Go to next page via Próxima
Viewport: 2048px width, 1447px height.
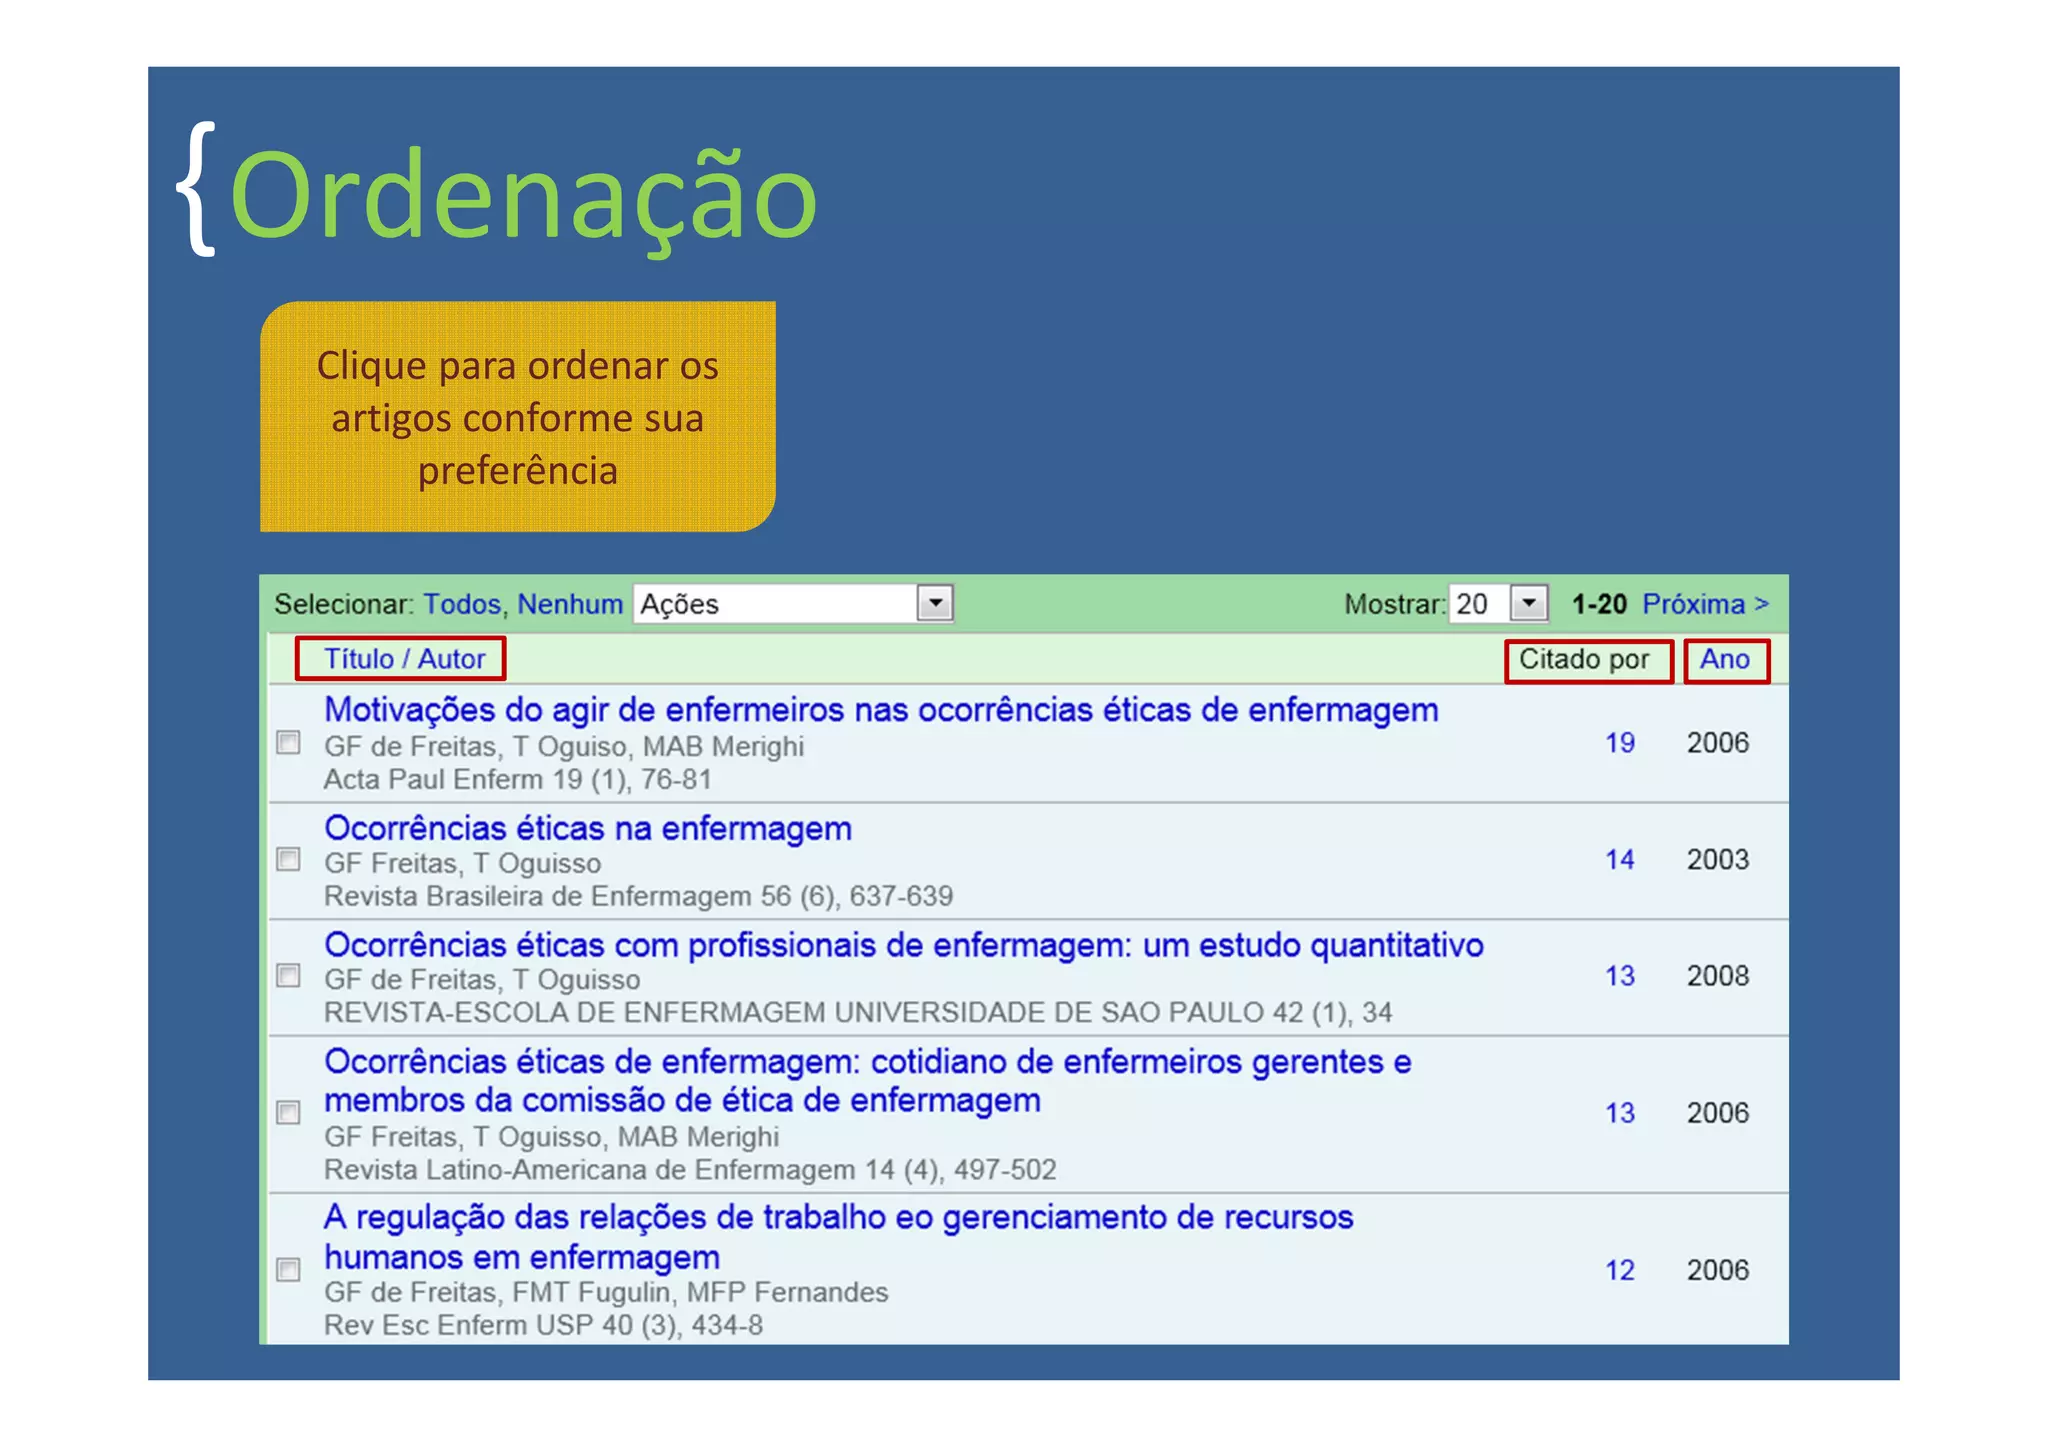(x=1706, y=604)
